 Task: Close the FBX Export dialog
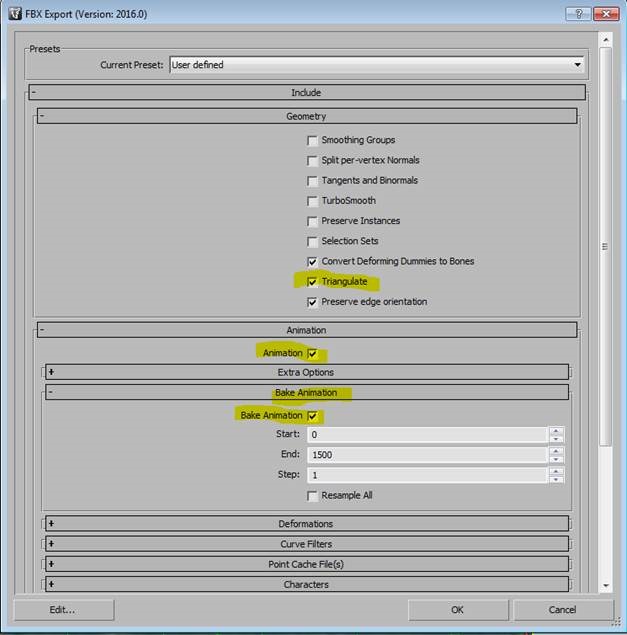pos(606,14)
